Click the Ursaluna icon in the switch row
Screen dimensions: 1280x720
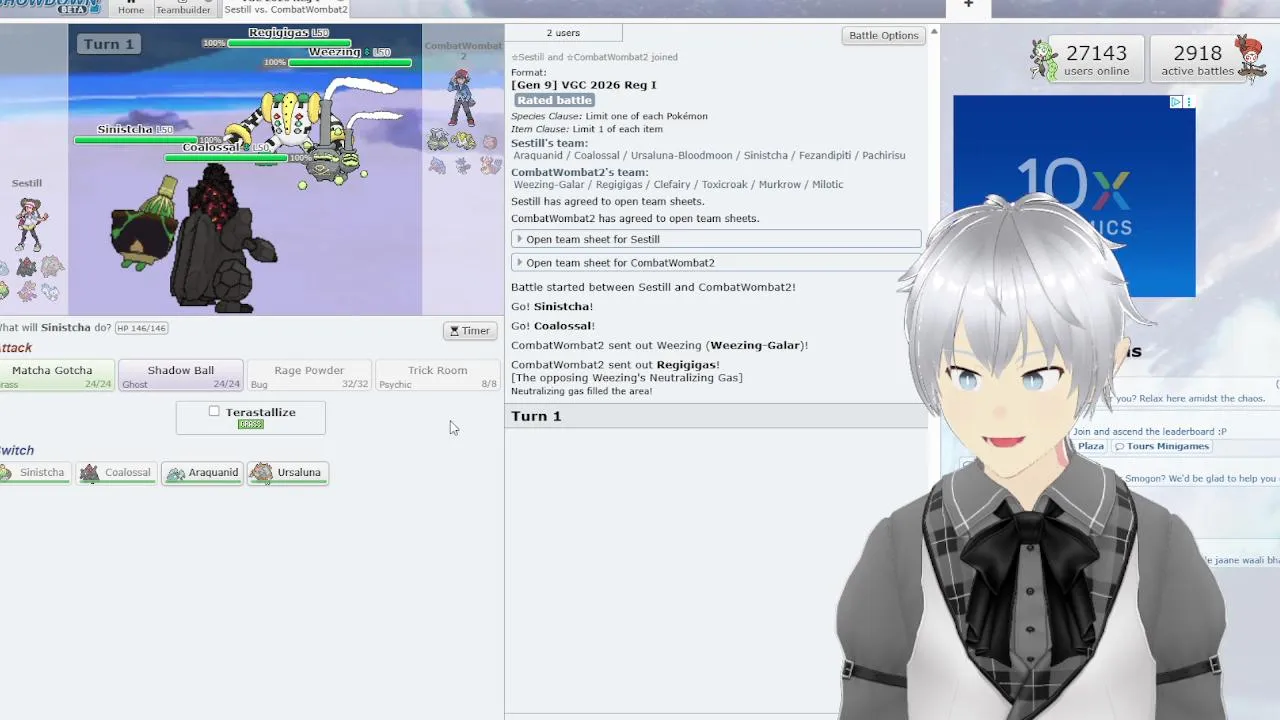(262, 473)
